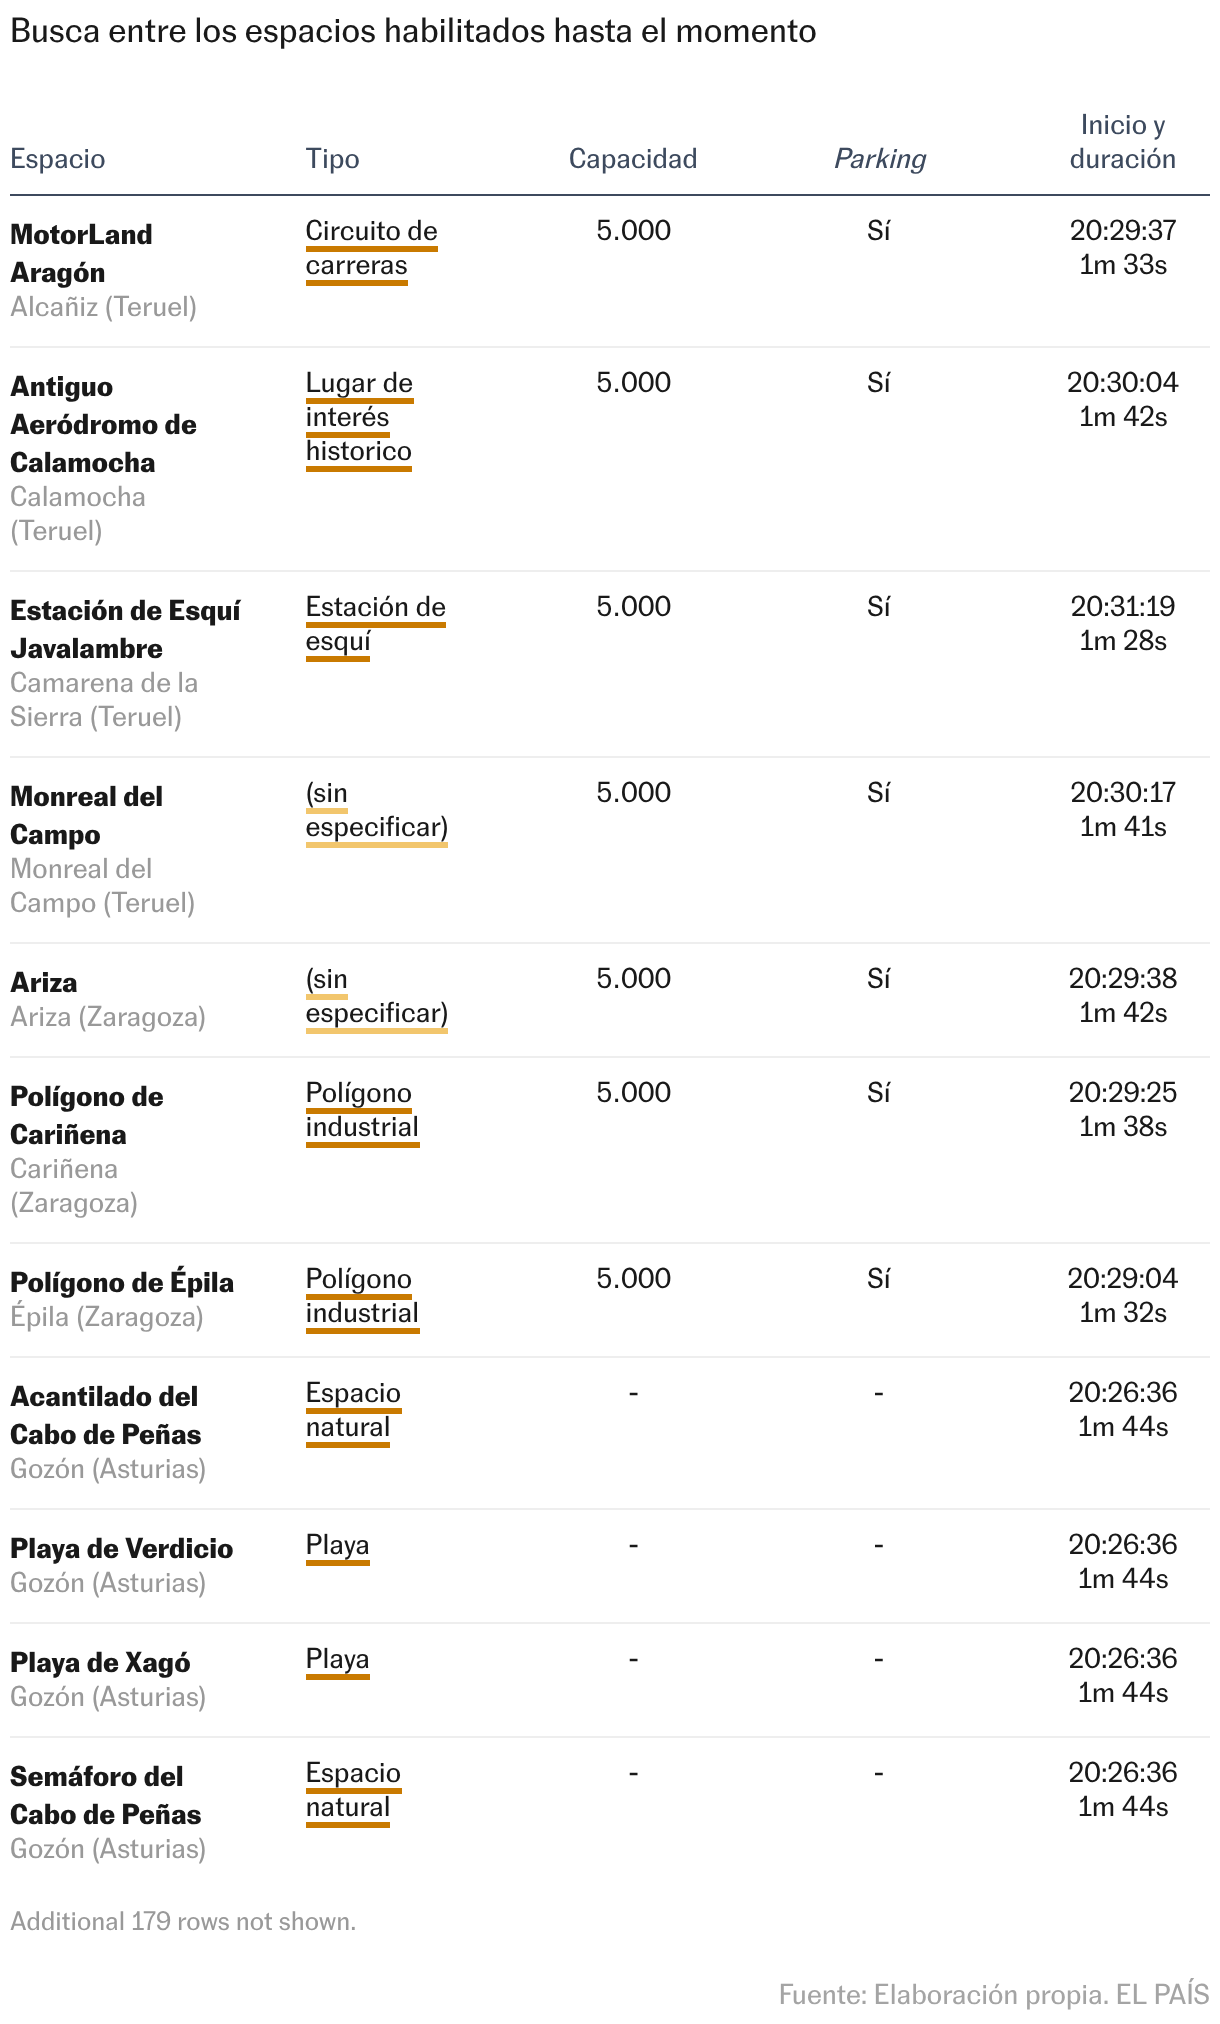Image resolution: width=1220 pixels, height=2024 pixels.
Task: Sort by Inicio y duración header
Action: [x=1123, y=142]
